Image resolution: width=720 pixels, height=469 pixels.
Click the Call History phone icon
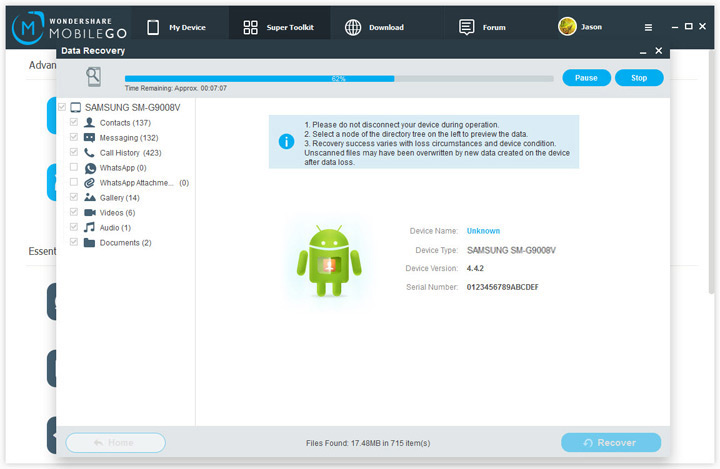(90, 153)
